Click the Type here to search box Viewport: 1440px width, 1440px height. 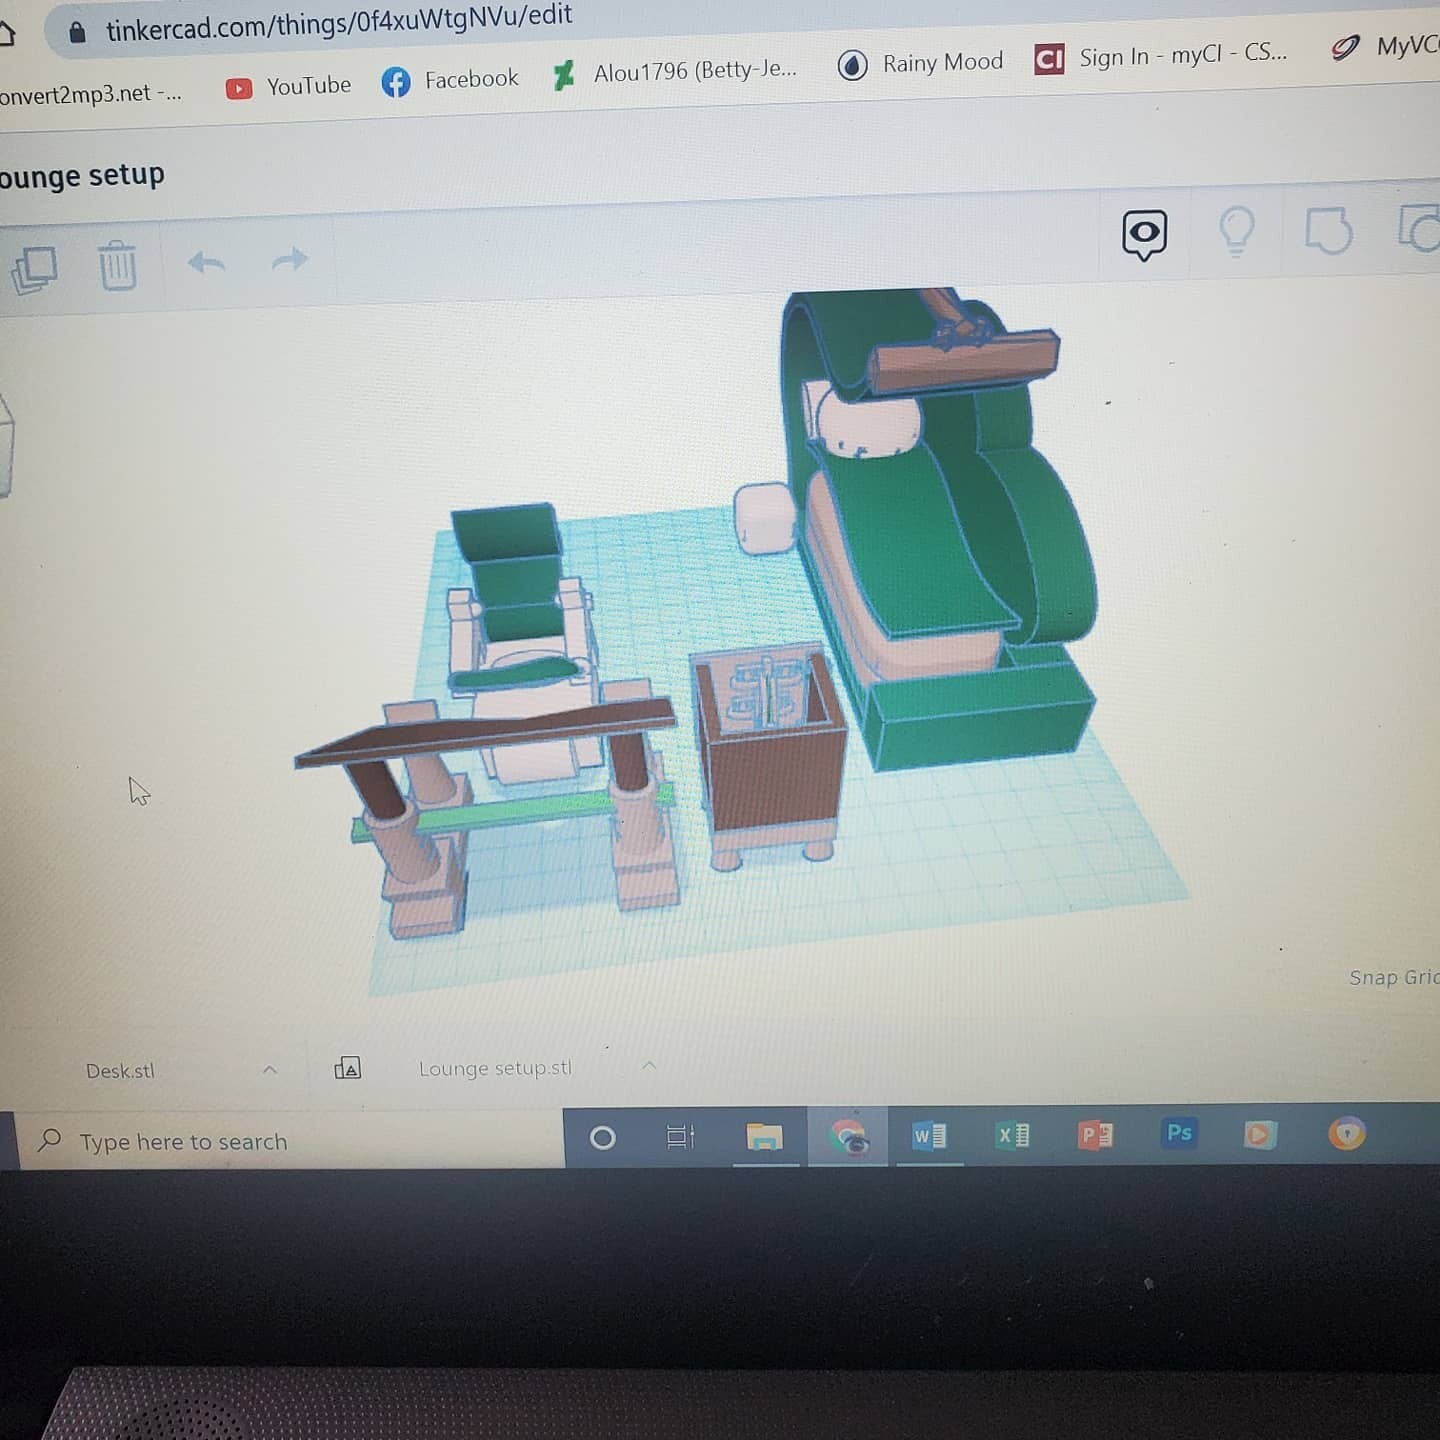coord(290,1141)
